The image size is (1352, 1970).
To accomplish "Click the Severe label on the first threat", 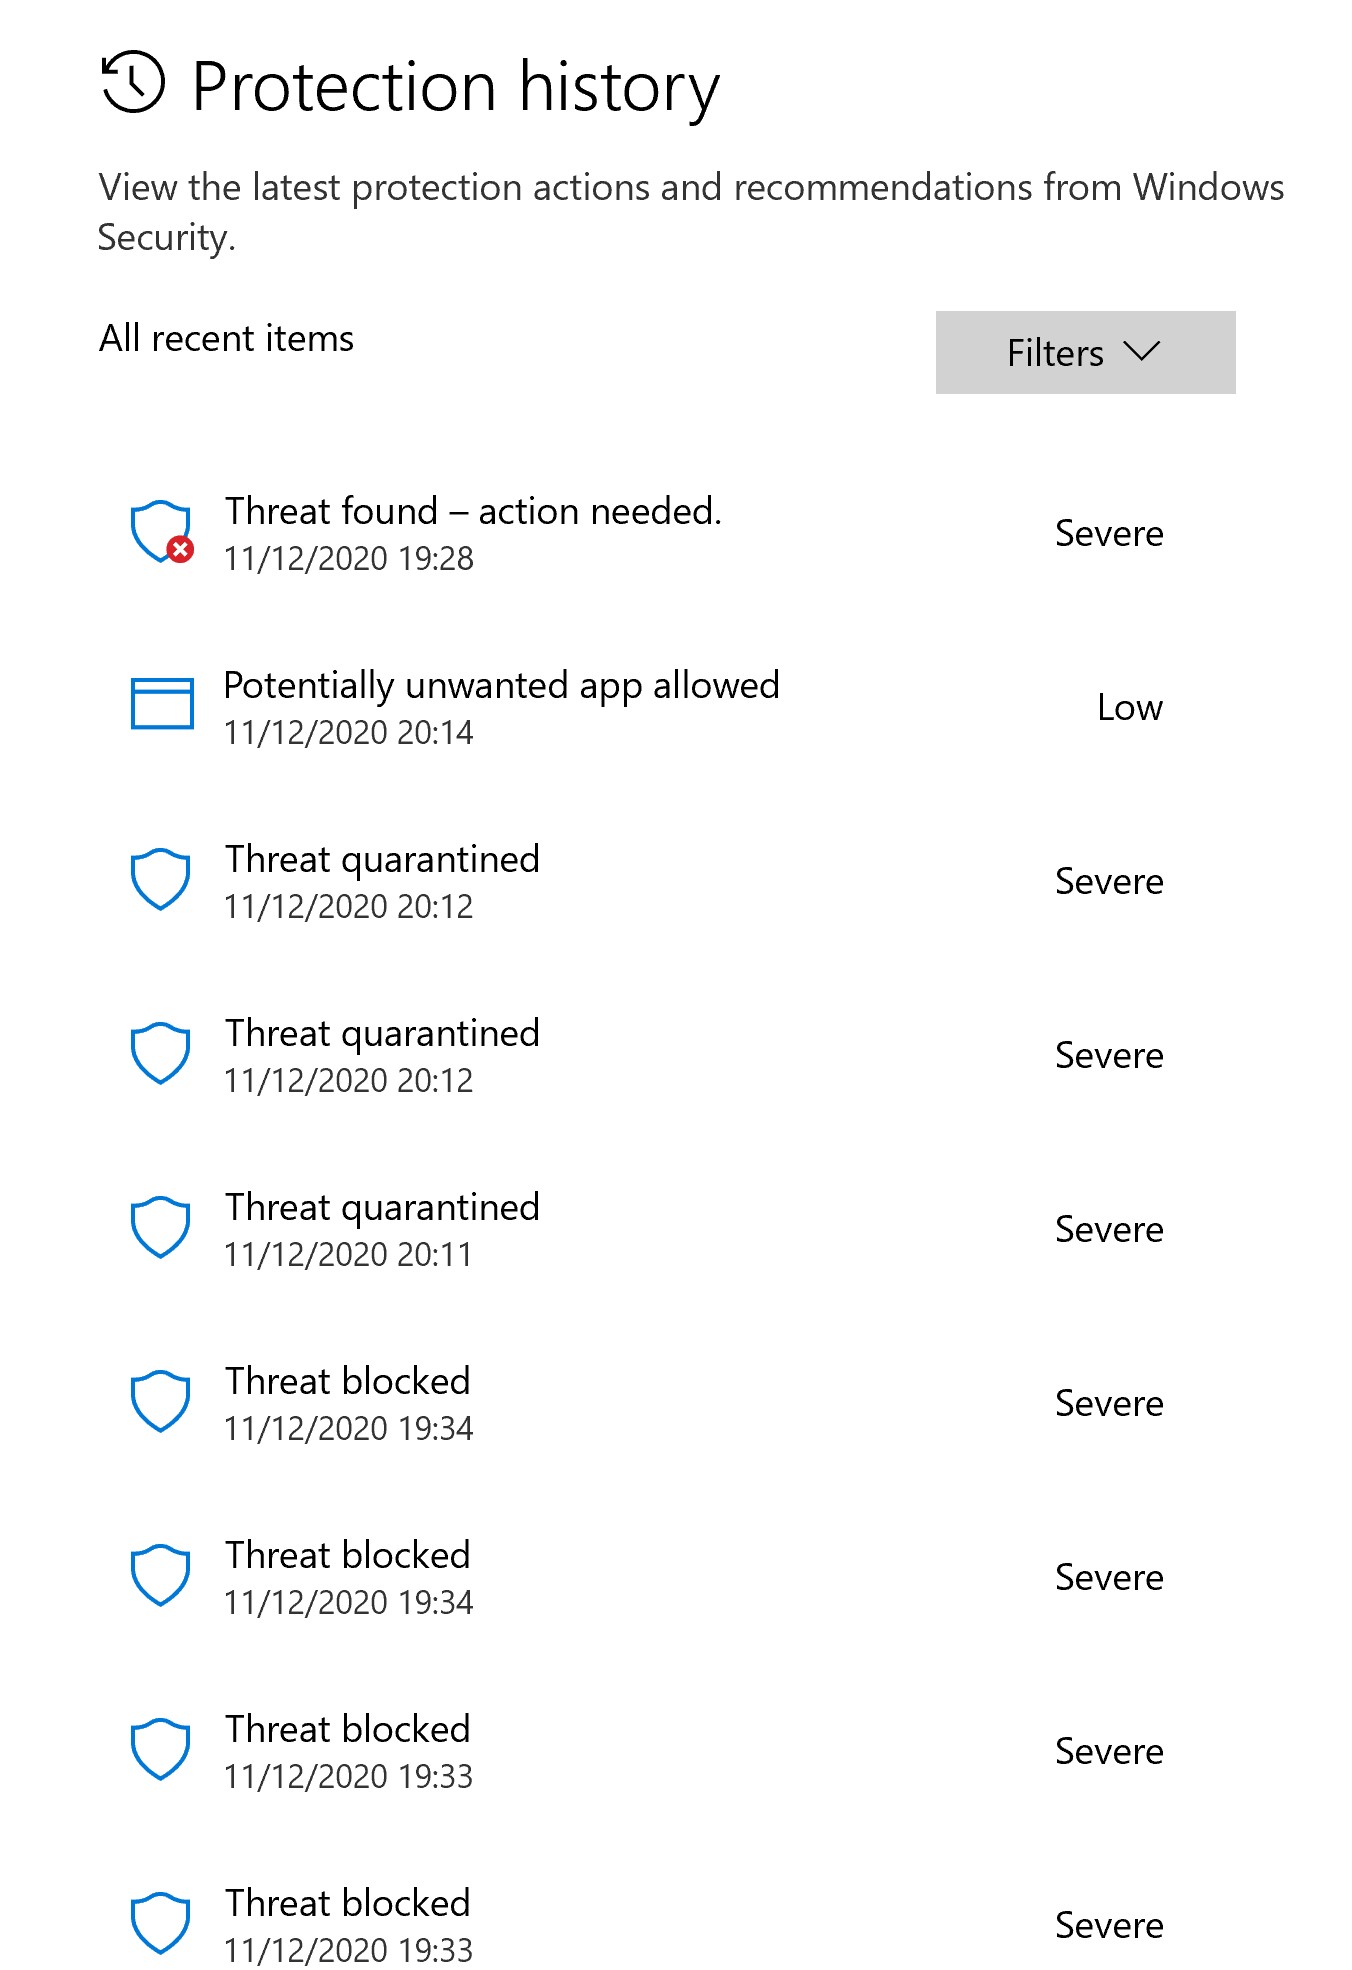I will [1110, 533].
